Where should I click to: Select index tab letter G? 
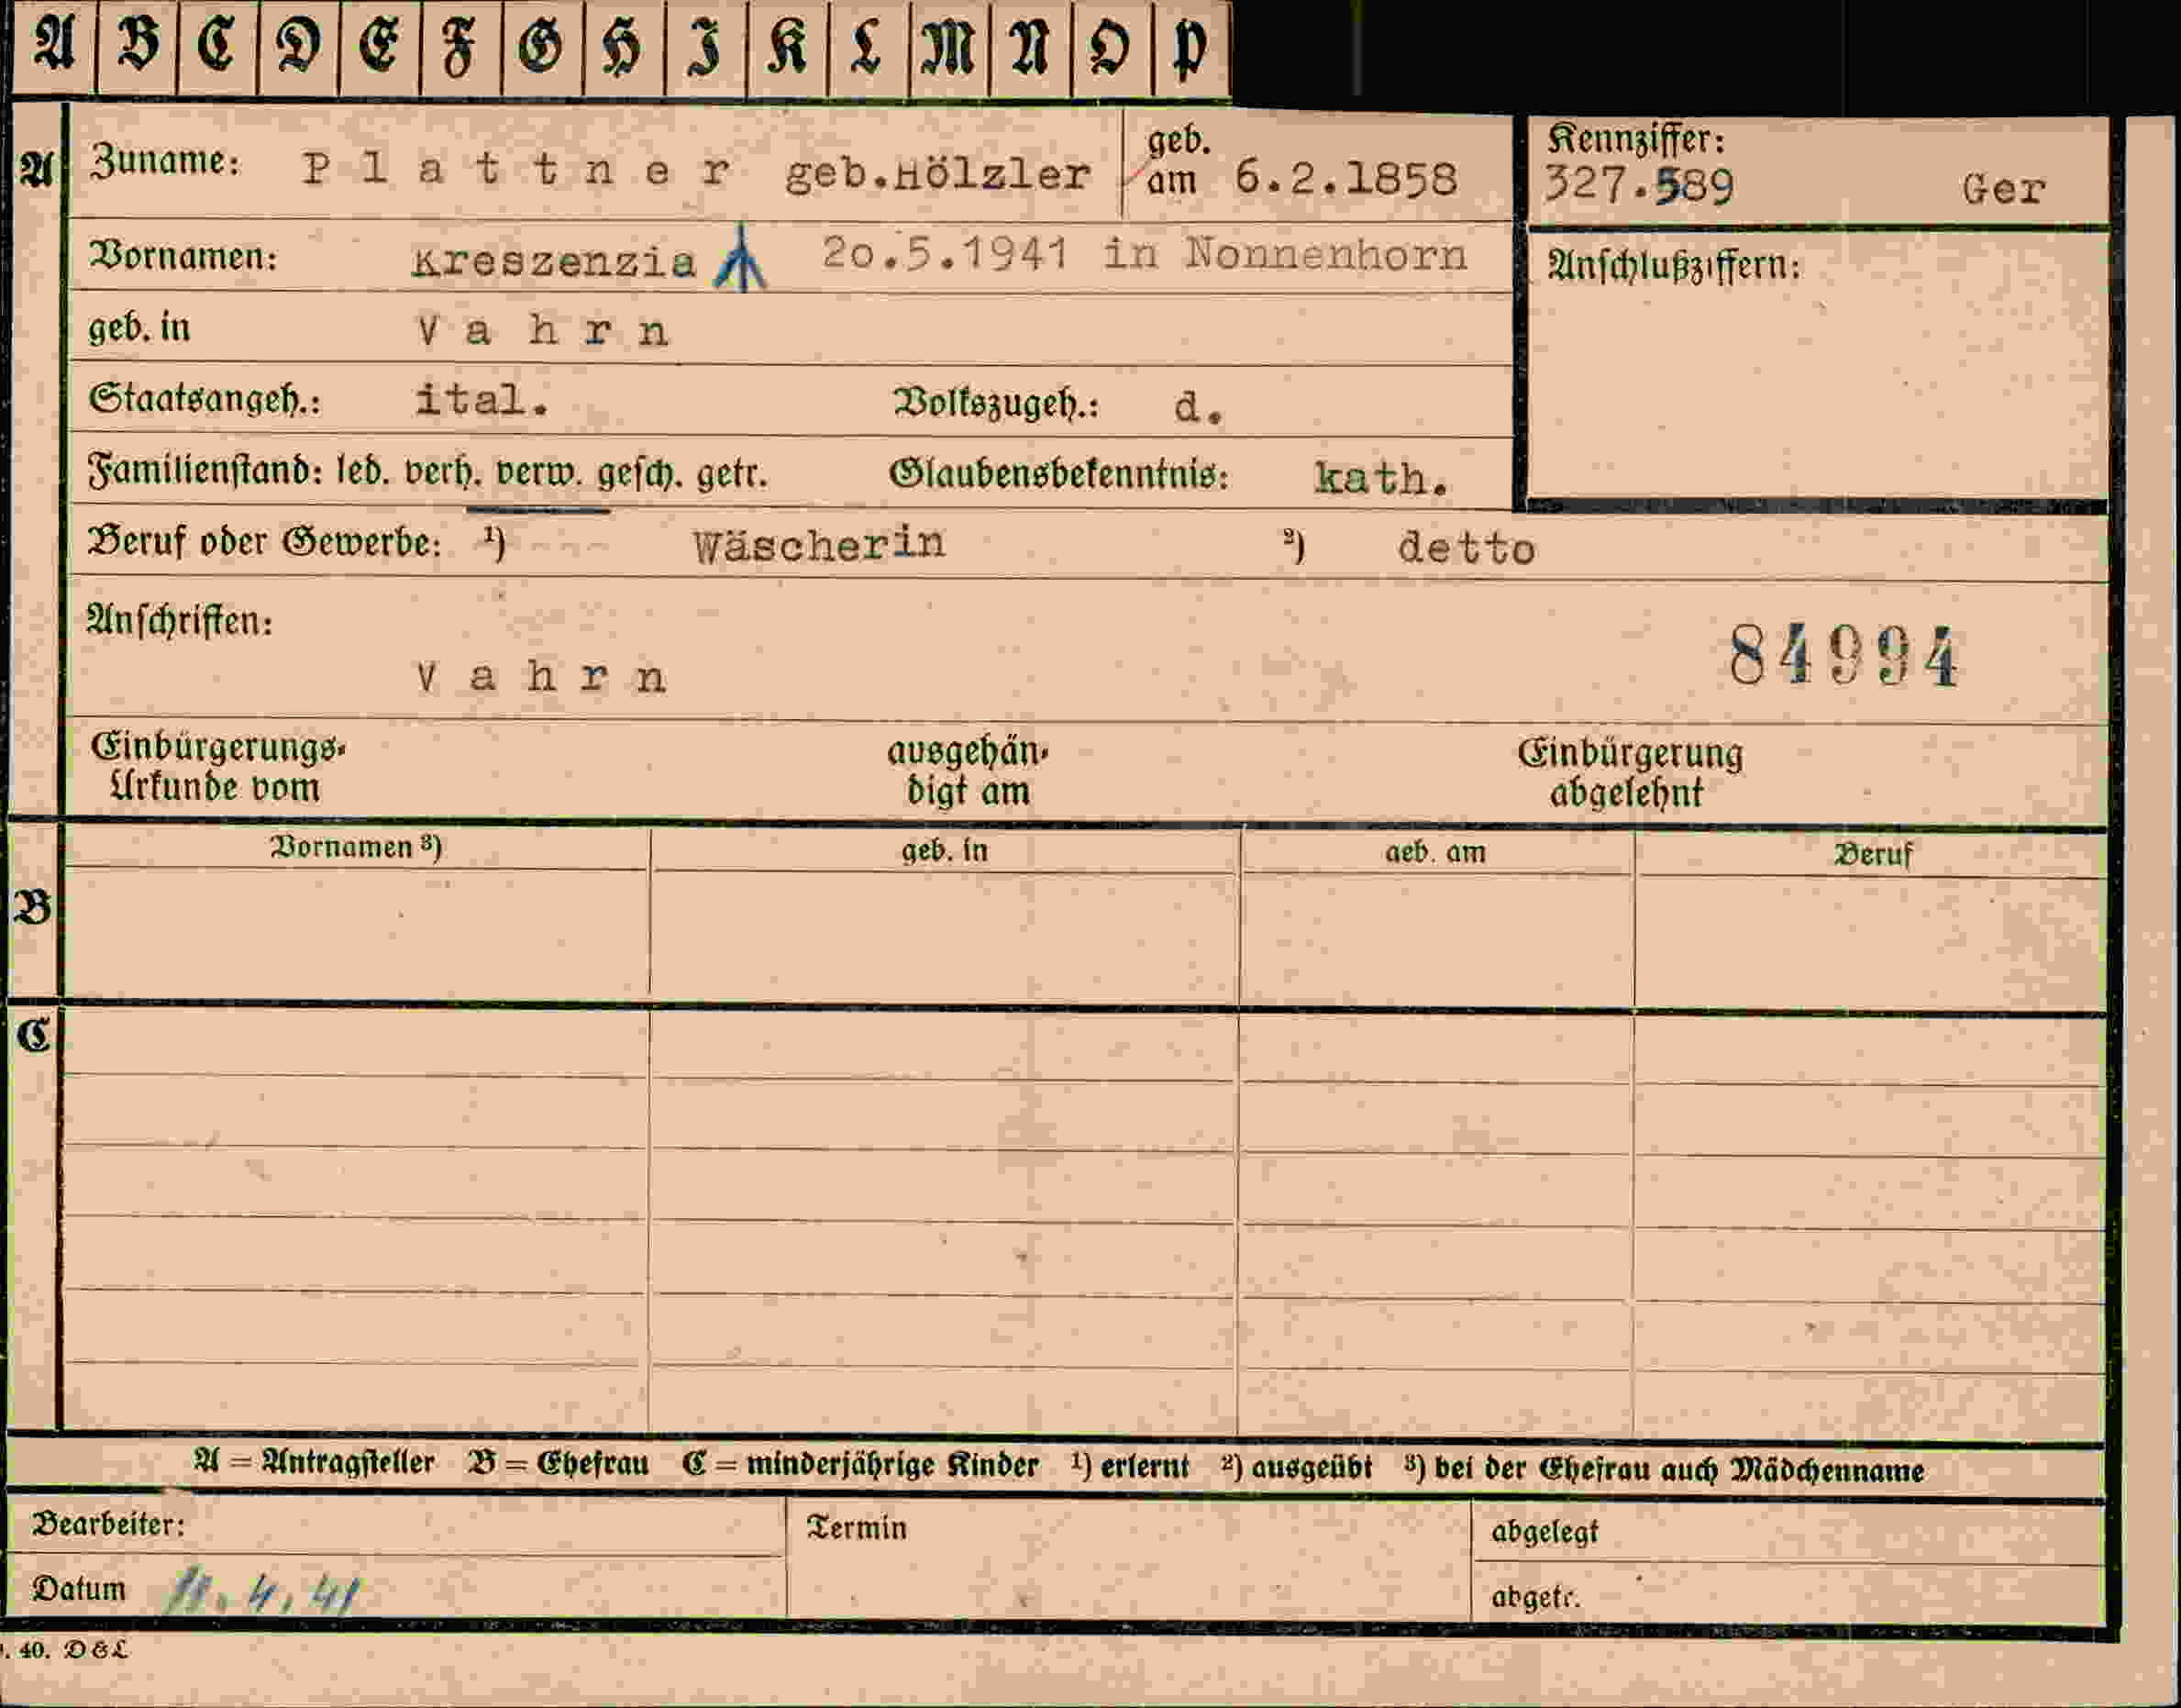click(542, 47)
